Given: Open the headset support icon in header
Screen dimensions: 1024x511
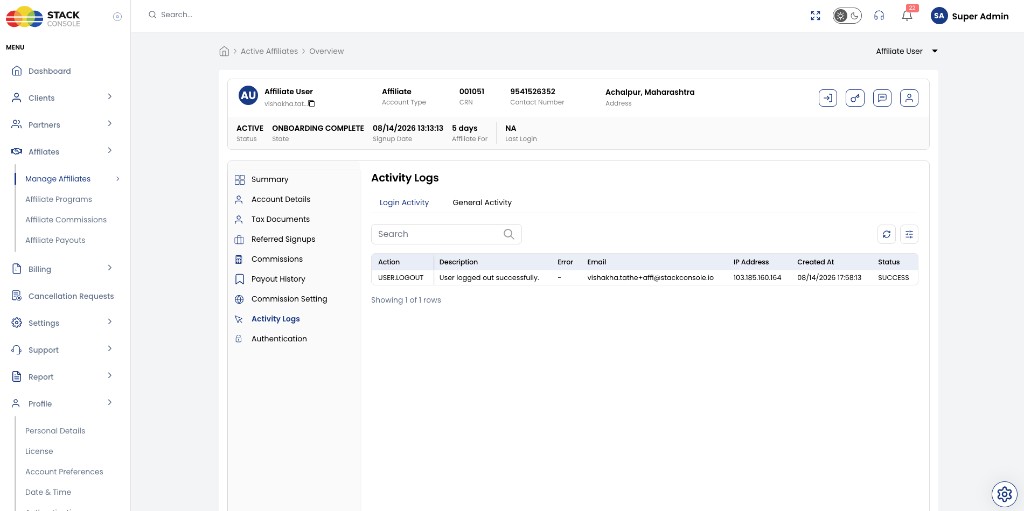Looking at the screenshot, I should coord(879,16).
